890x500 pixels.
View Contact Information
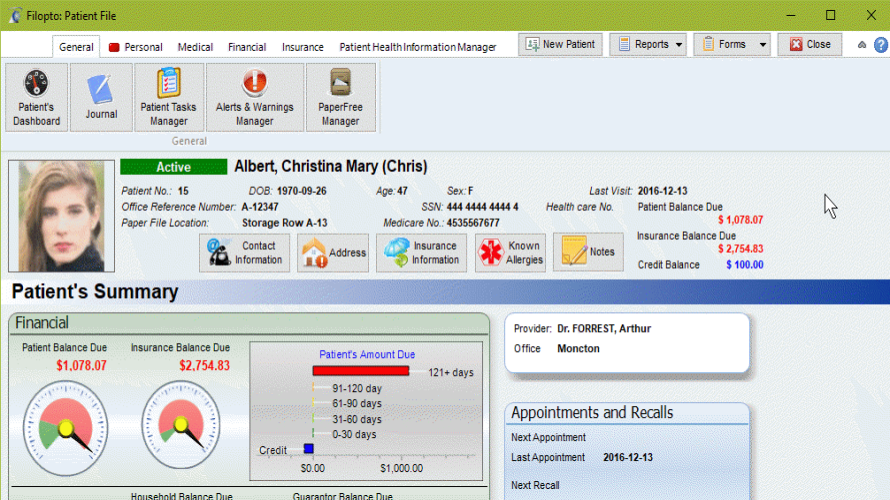[245, 253]
